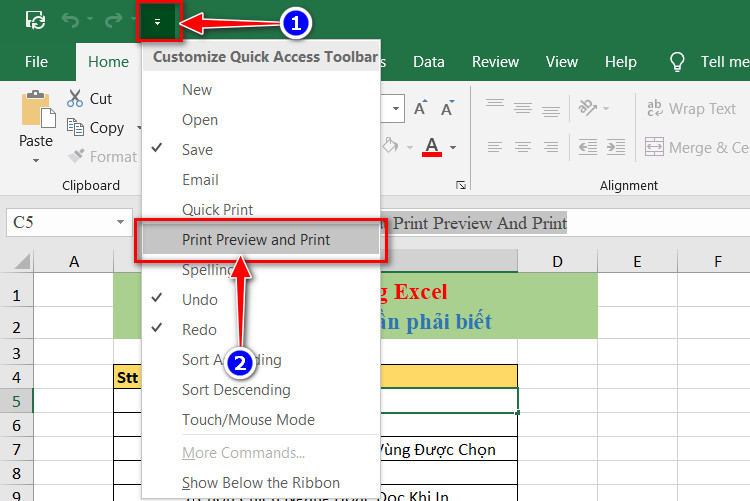This screenshot has width=750, height=501.
Task: Switch to the Home tab
Action: (108, 62)
